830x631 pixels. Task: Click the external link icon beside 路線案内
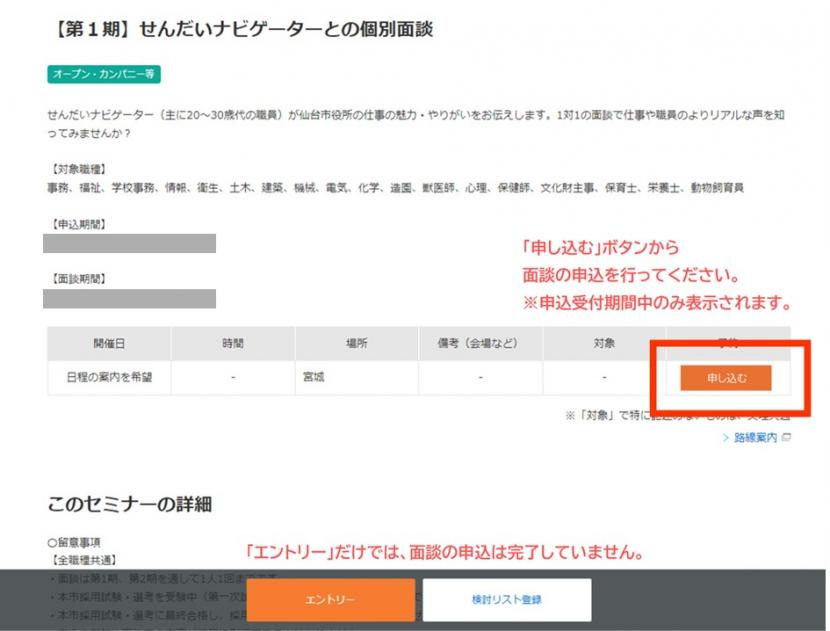786,437
